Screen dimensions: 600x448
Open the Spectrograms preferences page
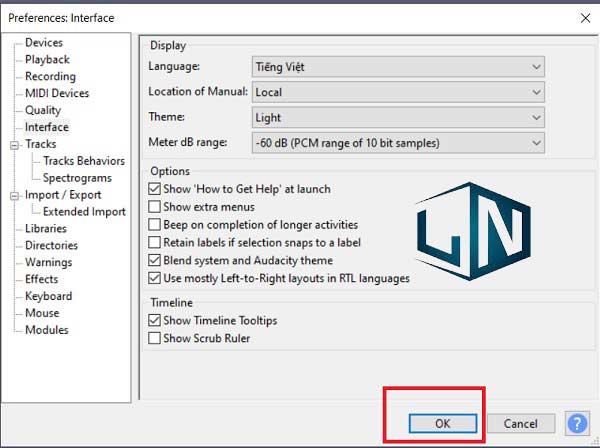click(x=77, y=178)
